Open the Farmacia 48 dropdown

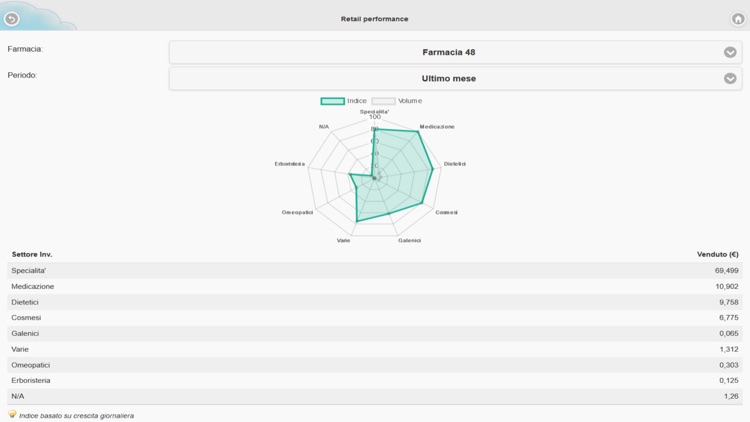tap(455, 52)
